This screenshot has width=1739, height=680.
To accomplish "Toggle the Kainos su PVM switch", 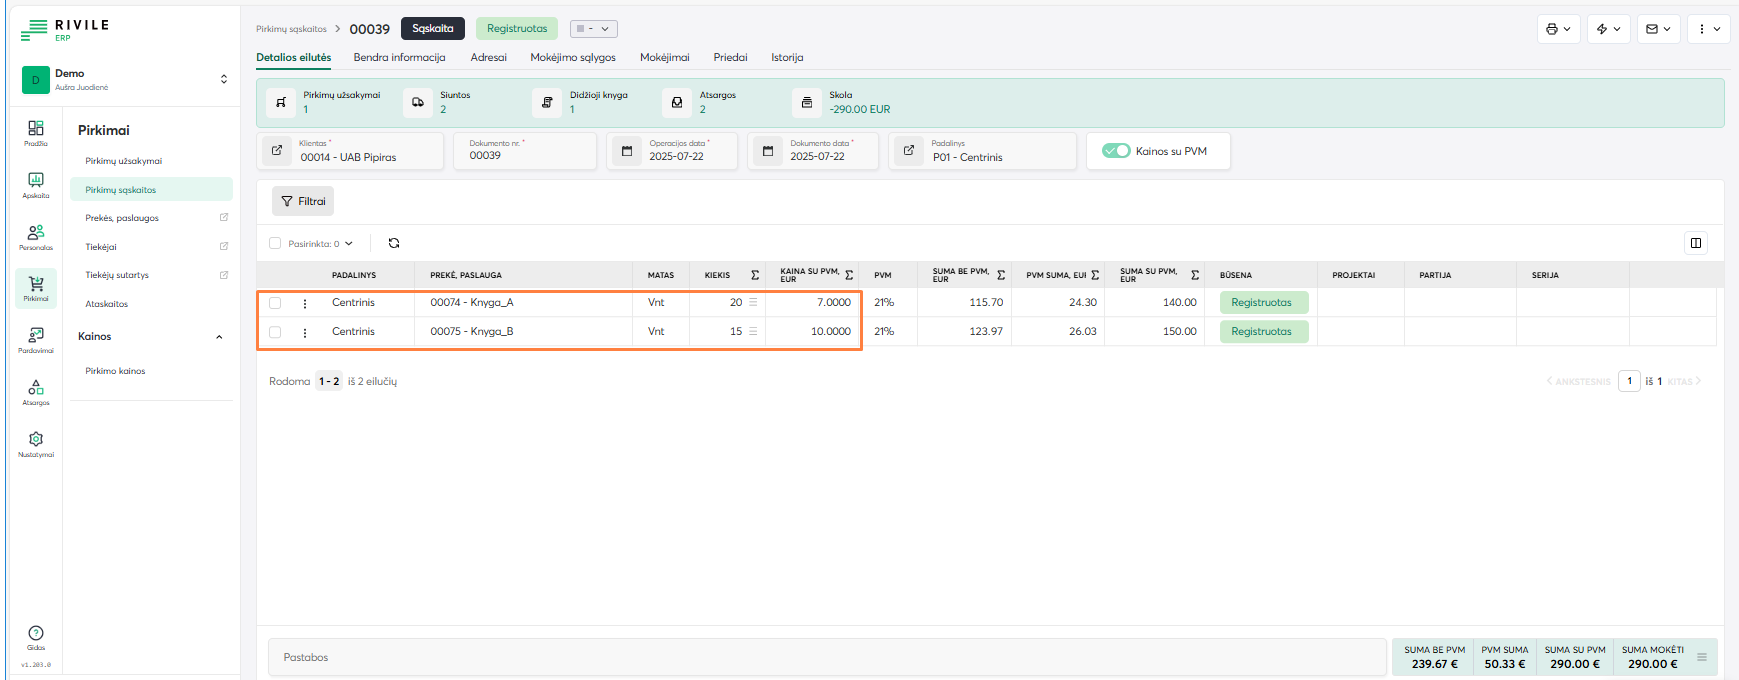I will pyautogui.click(x=1115, y=151).
